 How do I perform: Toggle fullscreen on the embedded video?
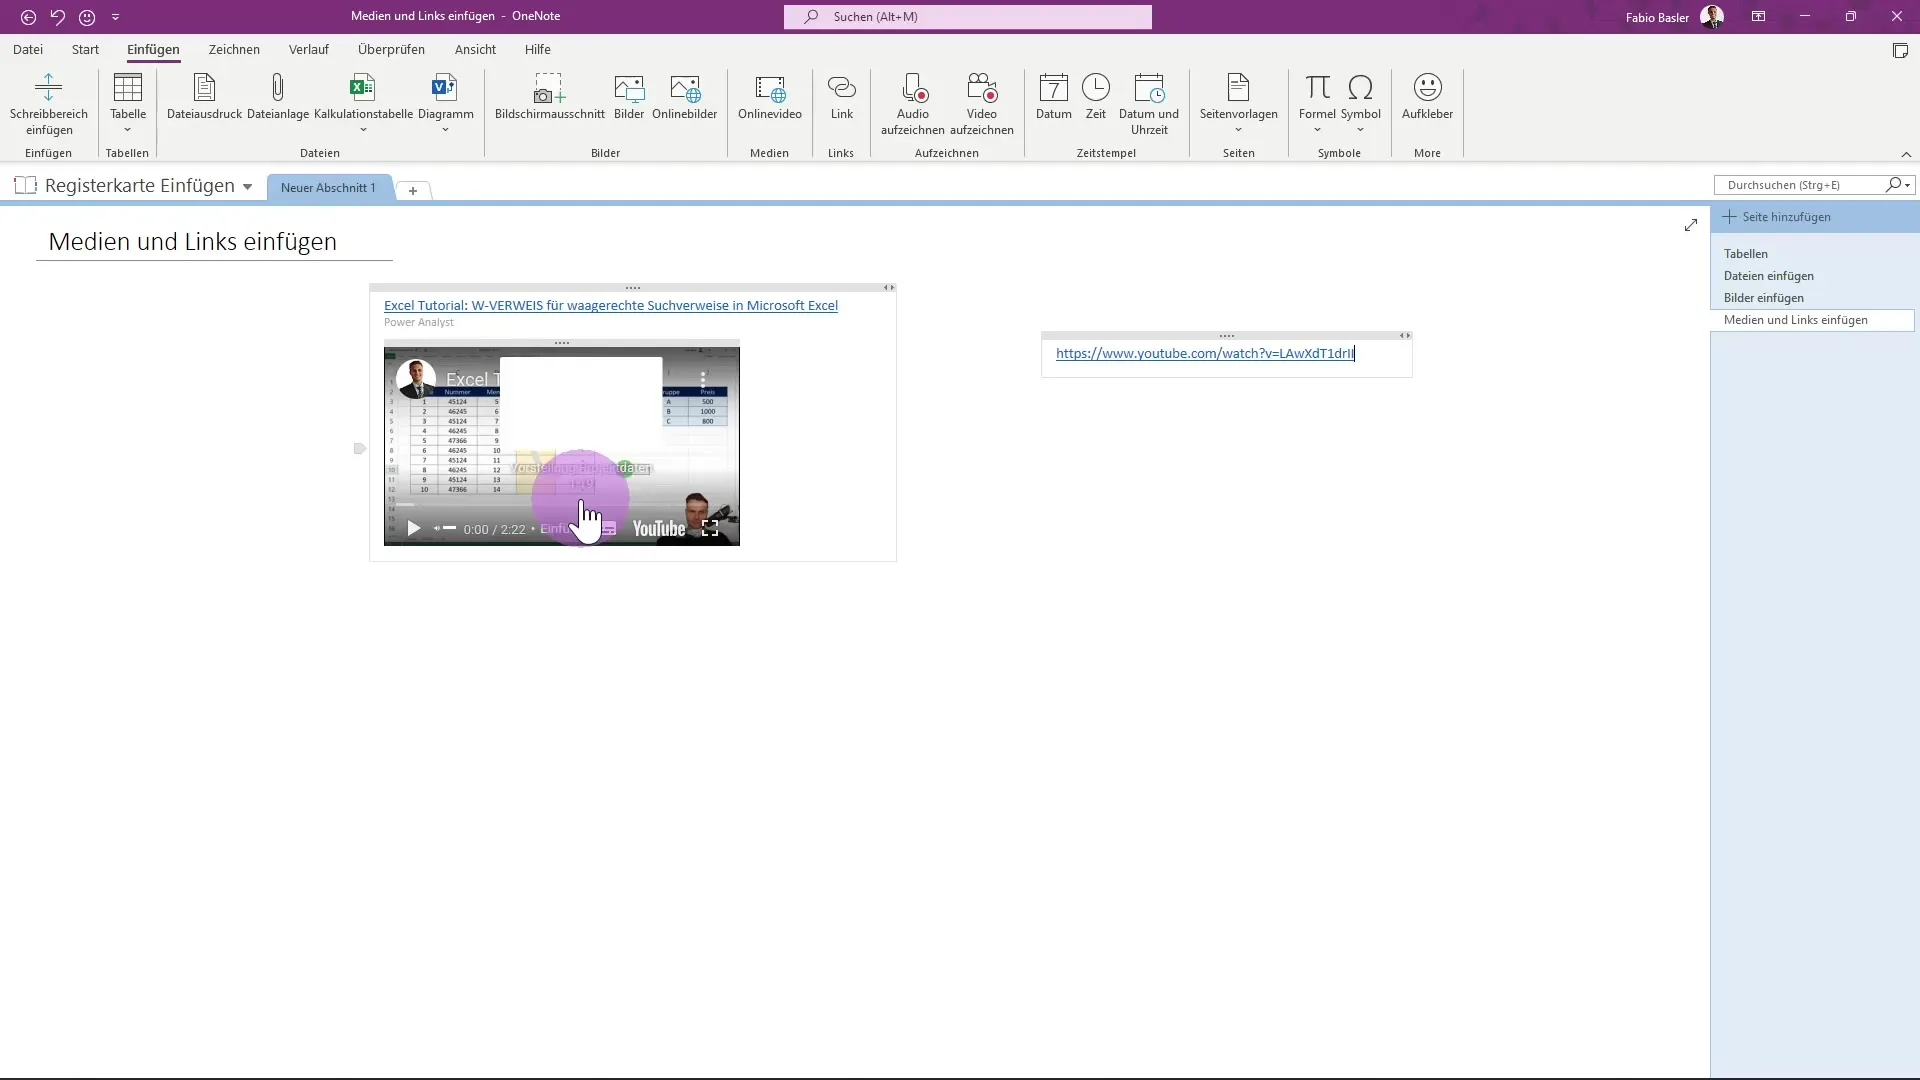(710, 528)
